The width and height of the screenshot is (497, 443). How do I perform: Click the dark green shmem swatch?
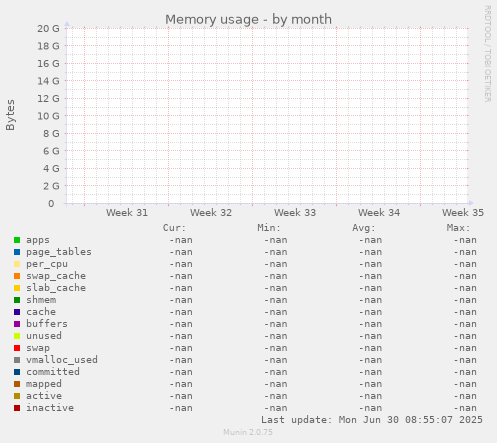pyautogui.click(x=17, y=300)
